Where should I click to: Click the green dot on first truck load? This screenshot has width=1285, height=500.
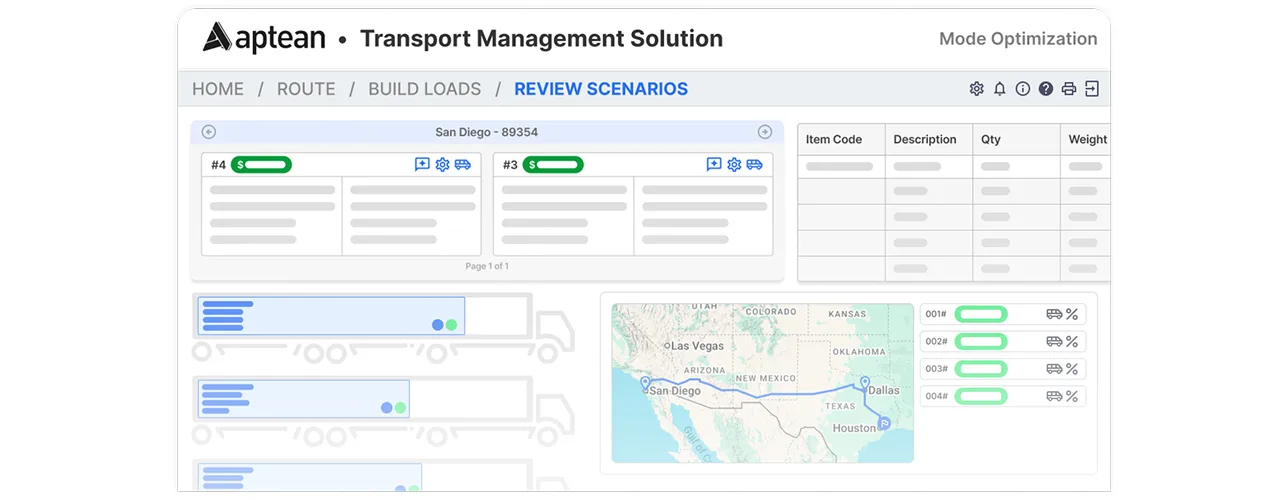pyautogui.click(x=451, y=325)
